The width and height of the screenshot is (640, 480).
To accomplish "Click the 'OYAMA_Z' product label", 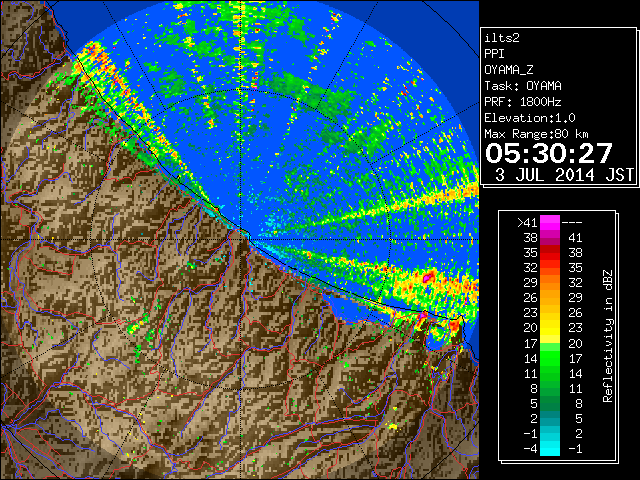I will point(509,70).
